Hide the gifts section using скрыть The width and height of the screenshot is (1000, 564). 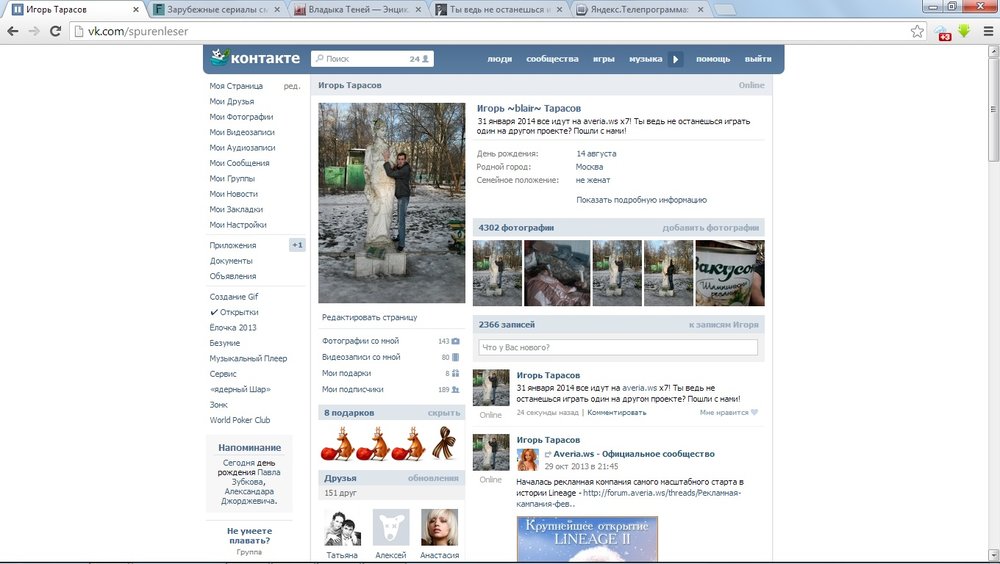[443, 412]
